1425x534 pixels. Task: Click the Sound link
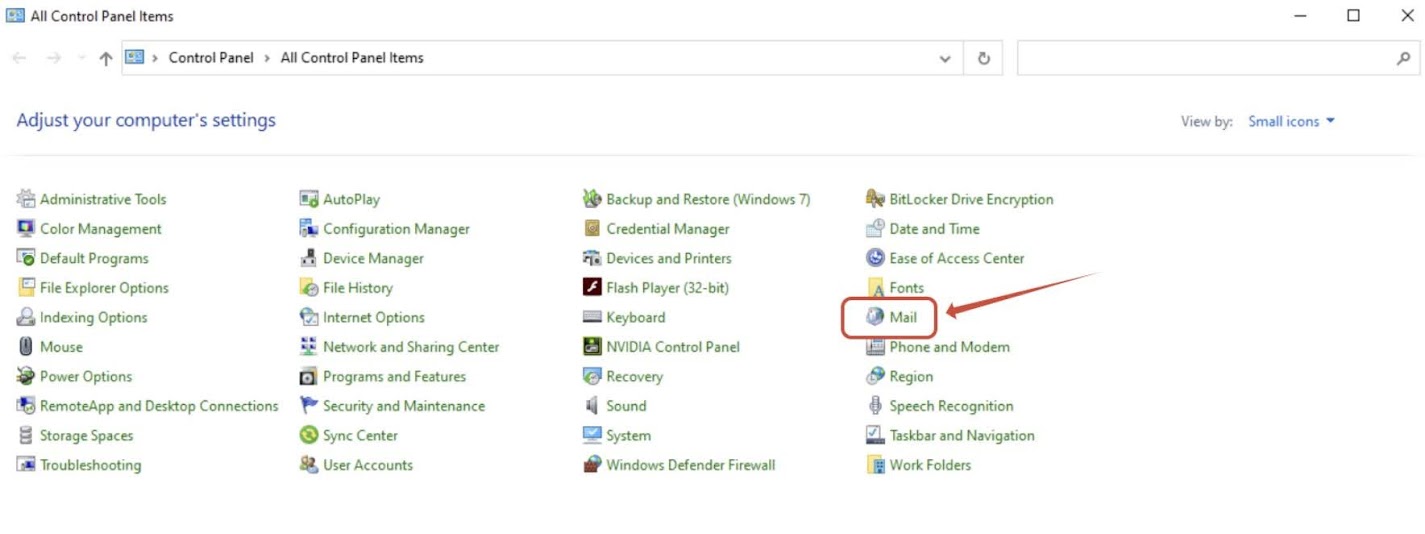[x=626, y=406]
